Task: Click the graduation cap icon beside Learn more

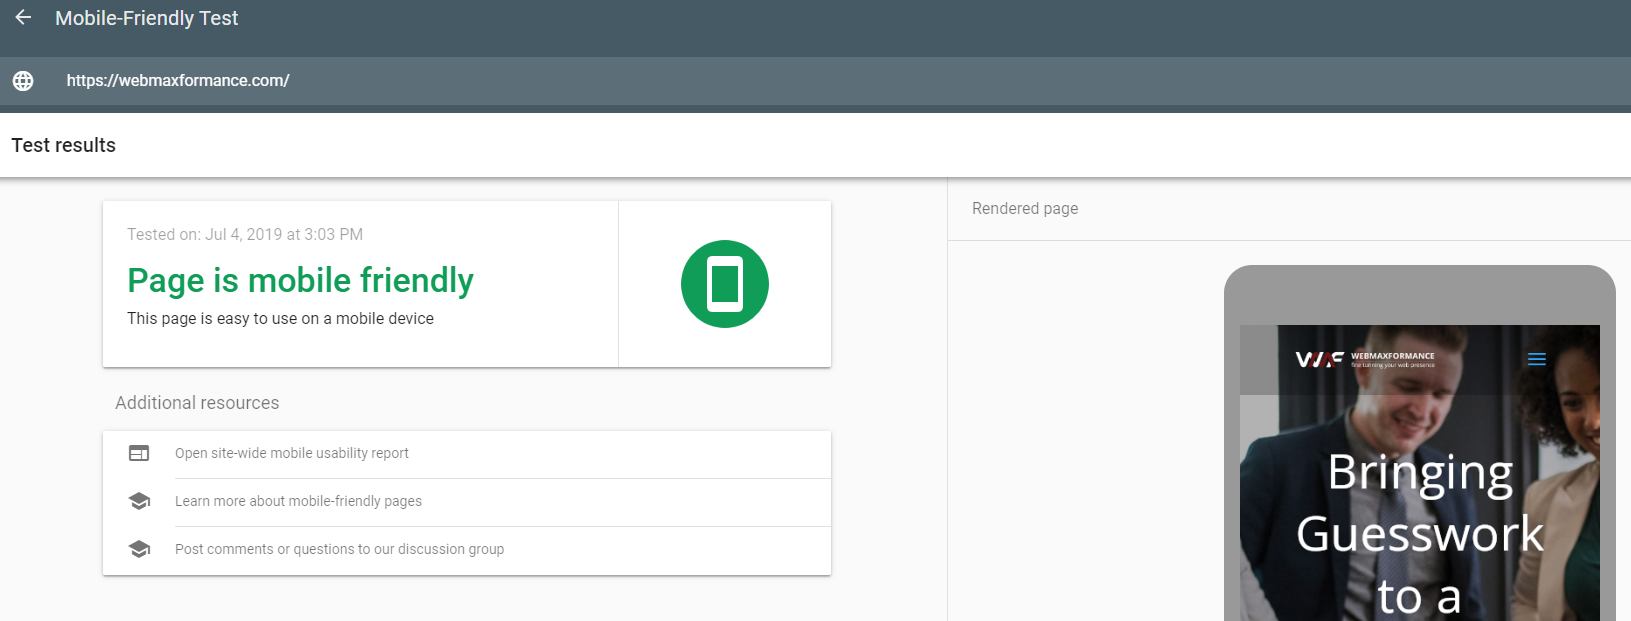Action: tap(139, 501)
